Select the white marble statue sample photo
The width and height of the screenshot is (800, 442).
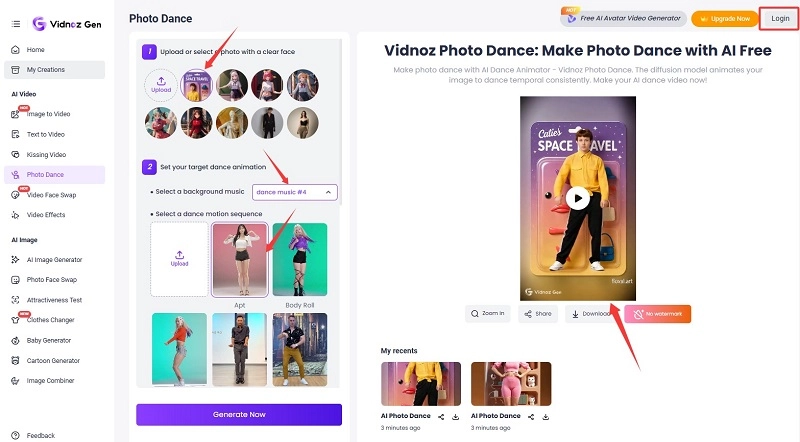point(232,123)
